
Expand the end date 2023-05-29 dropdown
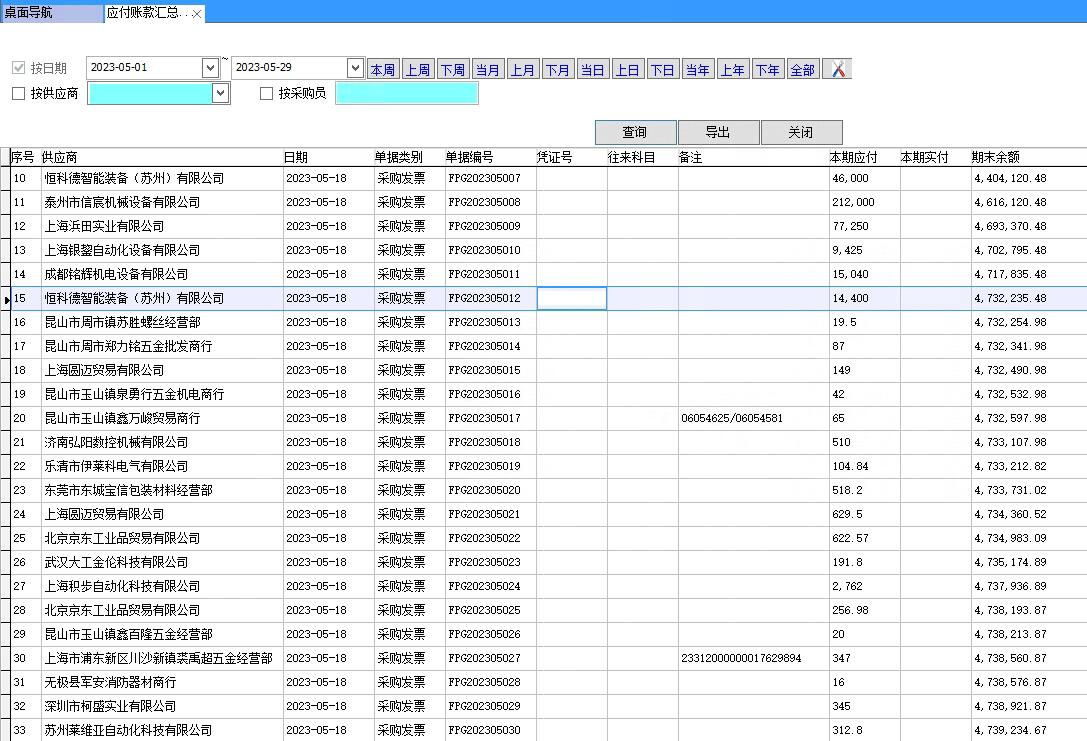355,68
